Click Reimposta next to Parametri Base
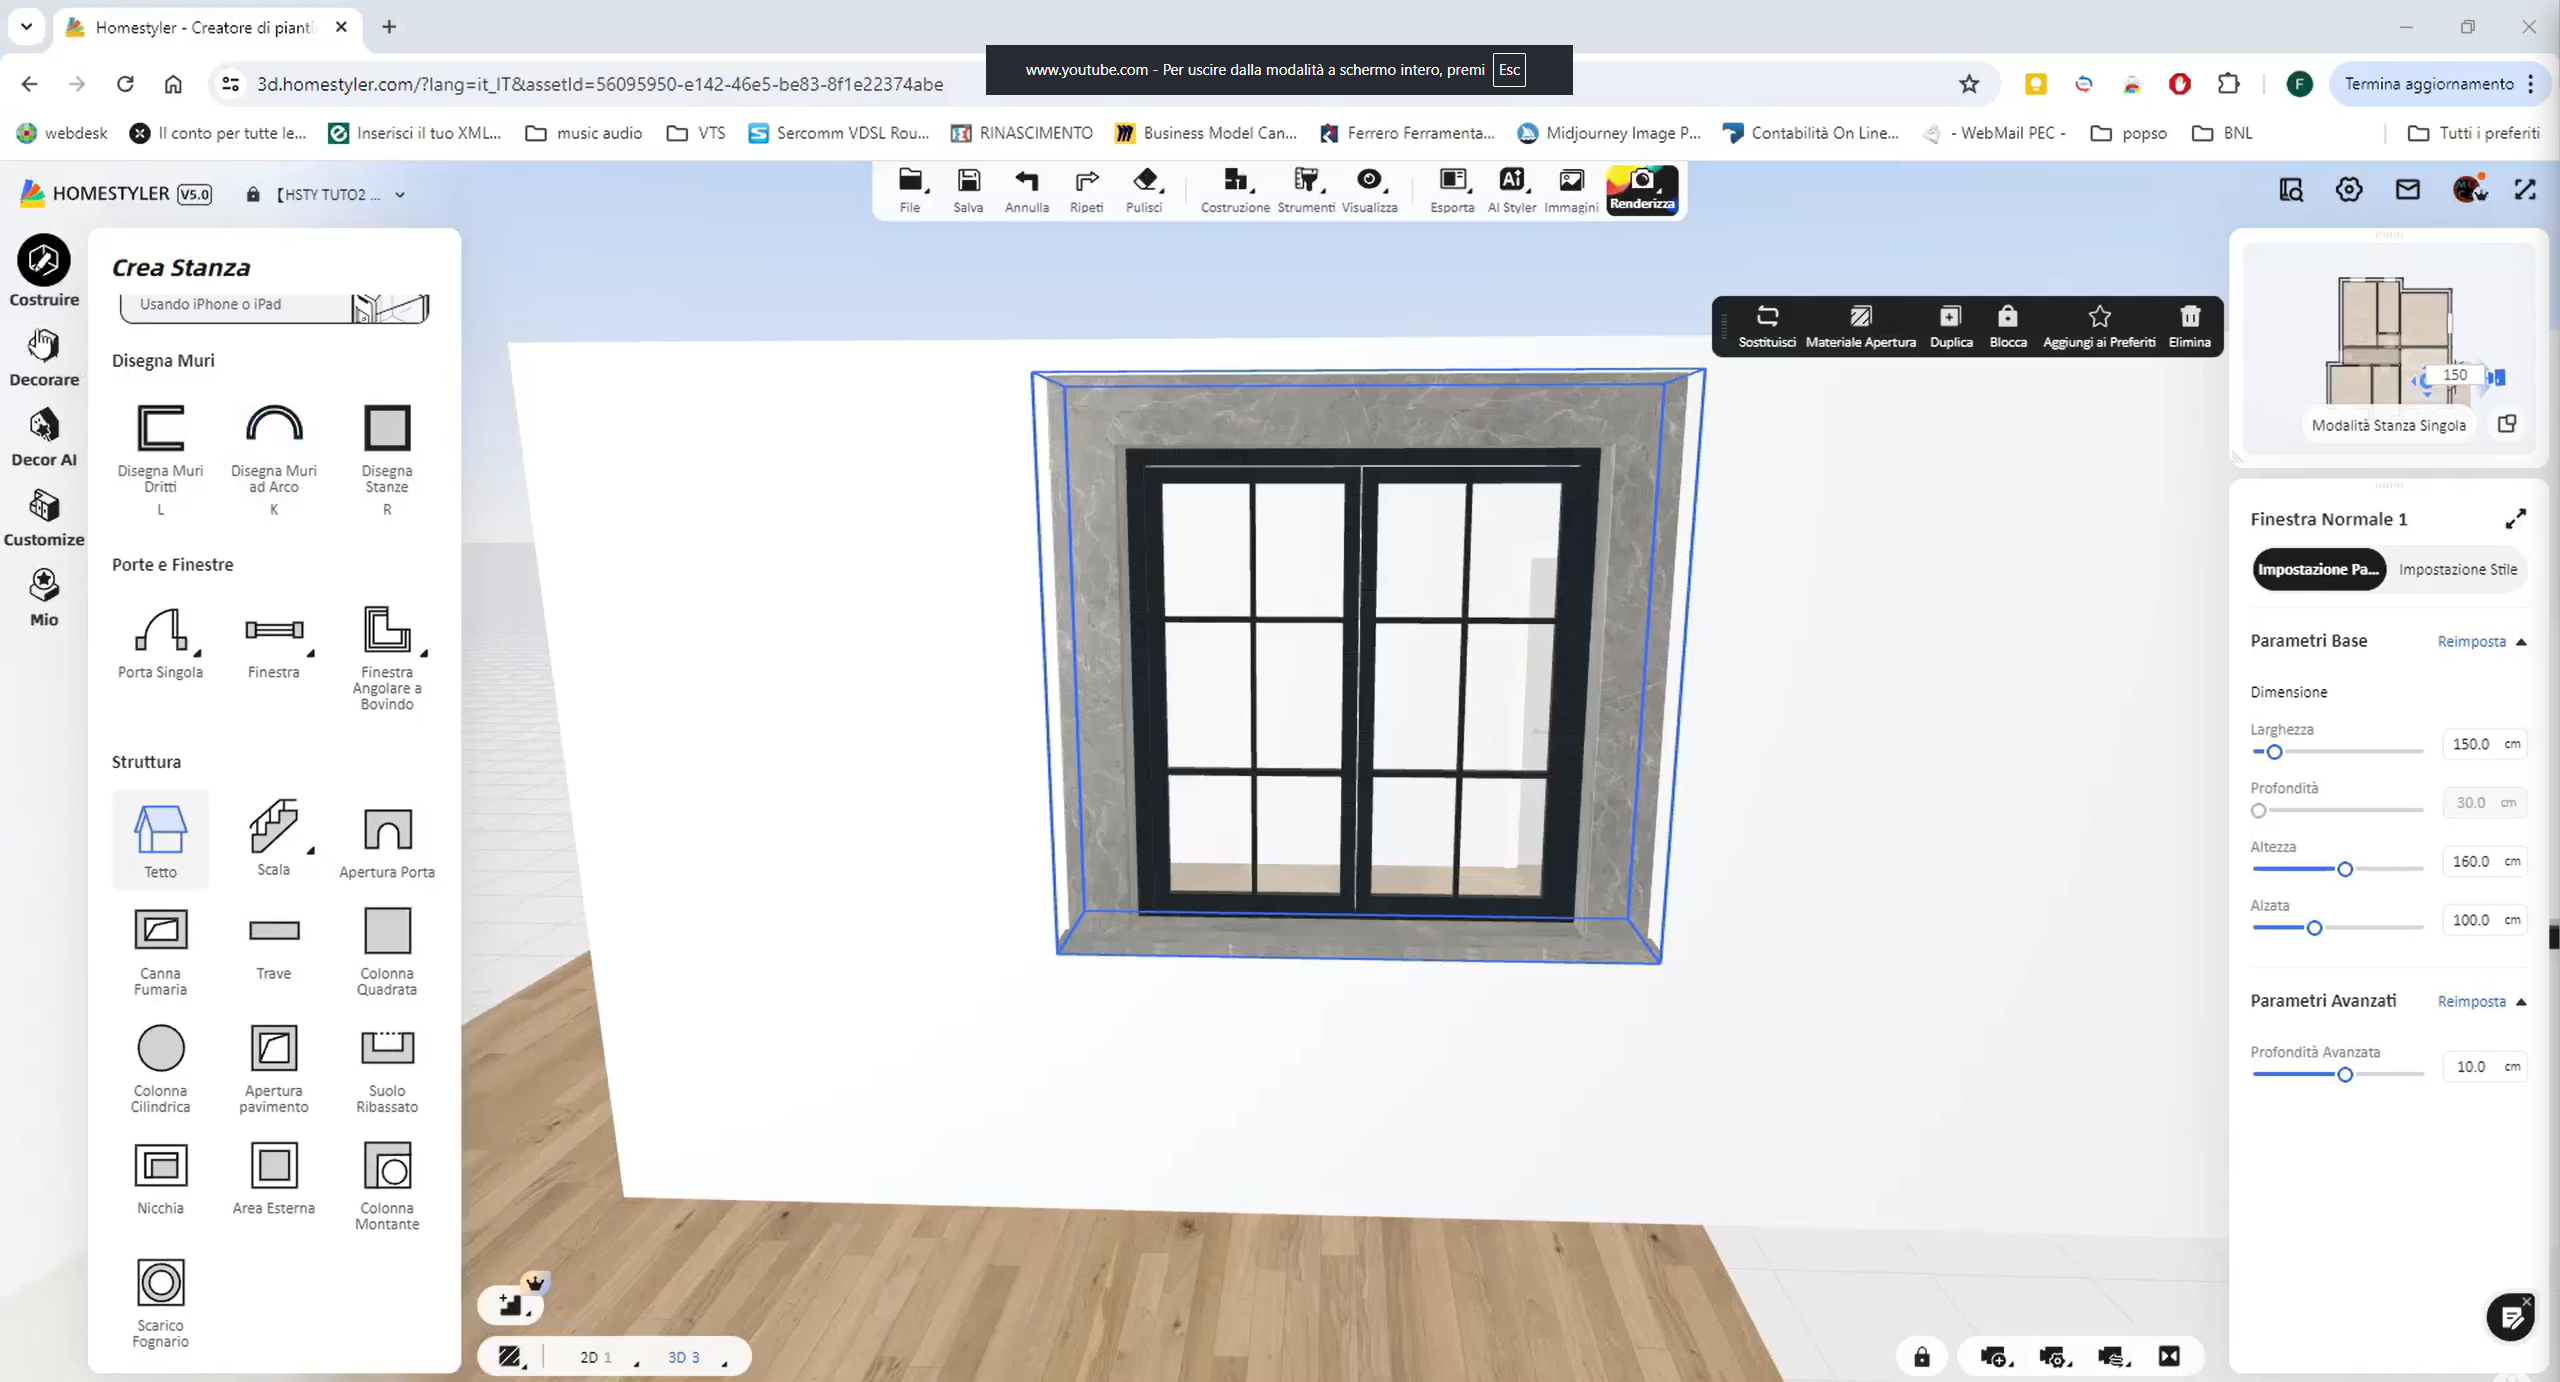Image resolution: width=2560 pixels, height=1382 pixels. pyautogui.click(x=2471, y=642)
